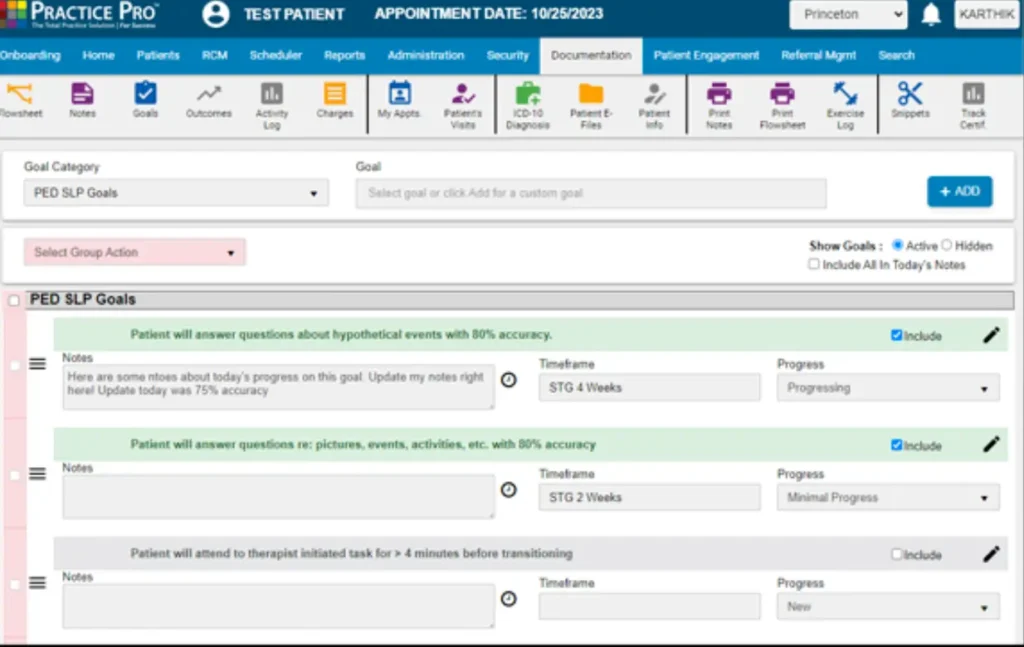Image resolution: width=1024 pixels, height=647 pixels.
Task: Click the ADD goal button
Action: pos(959,191)
